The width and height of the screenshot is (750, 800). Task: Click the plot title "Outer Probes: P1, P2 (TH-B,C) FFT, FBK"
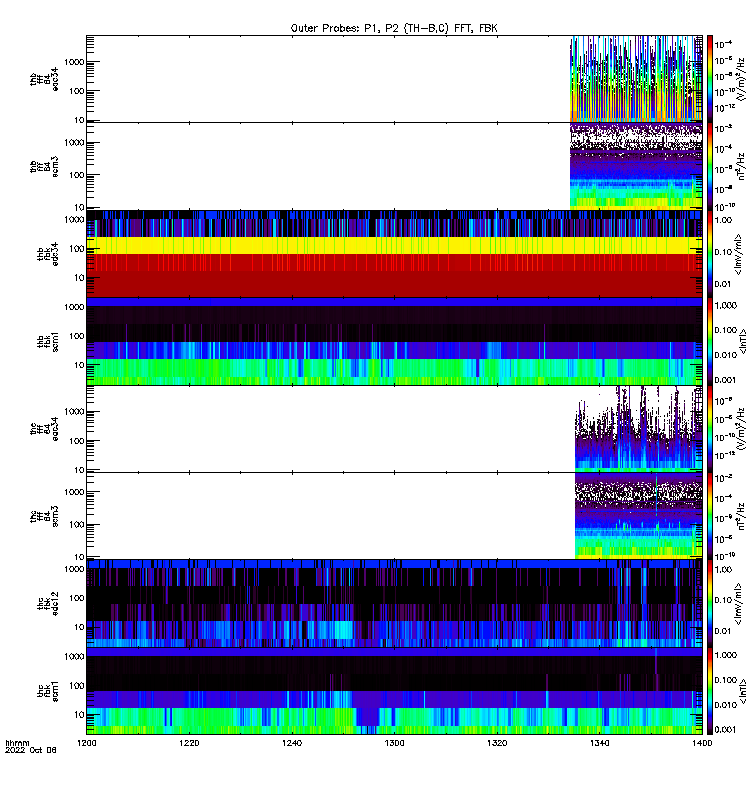click(x=394, y=28)
